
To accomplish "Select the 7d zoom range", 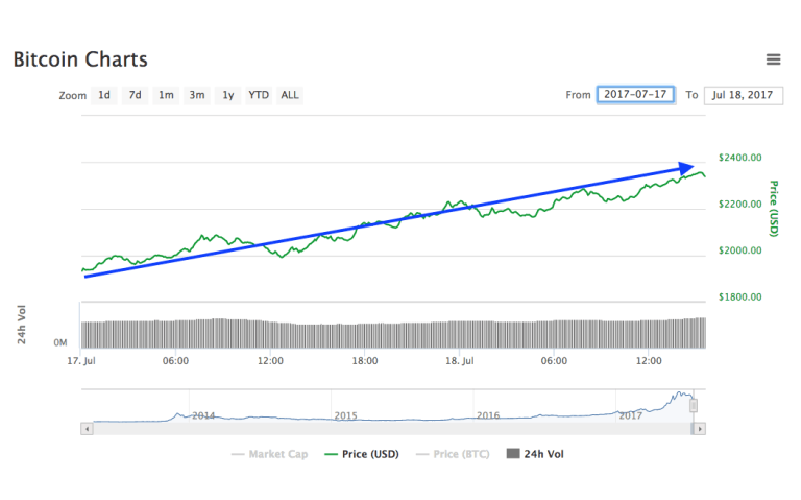I will [135, 95].
